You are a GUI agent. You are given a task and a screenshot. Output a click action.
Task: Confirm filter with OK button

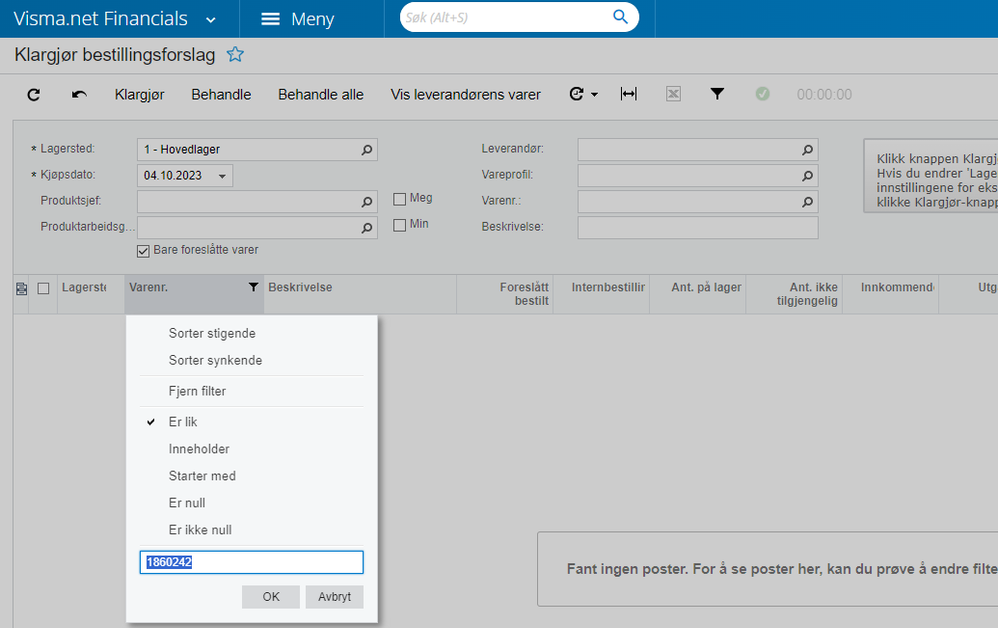click(x=271, y=597)
